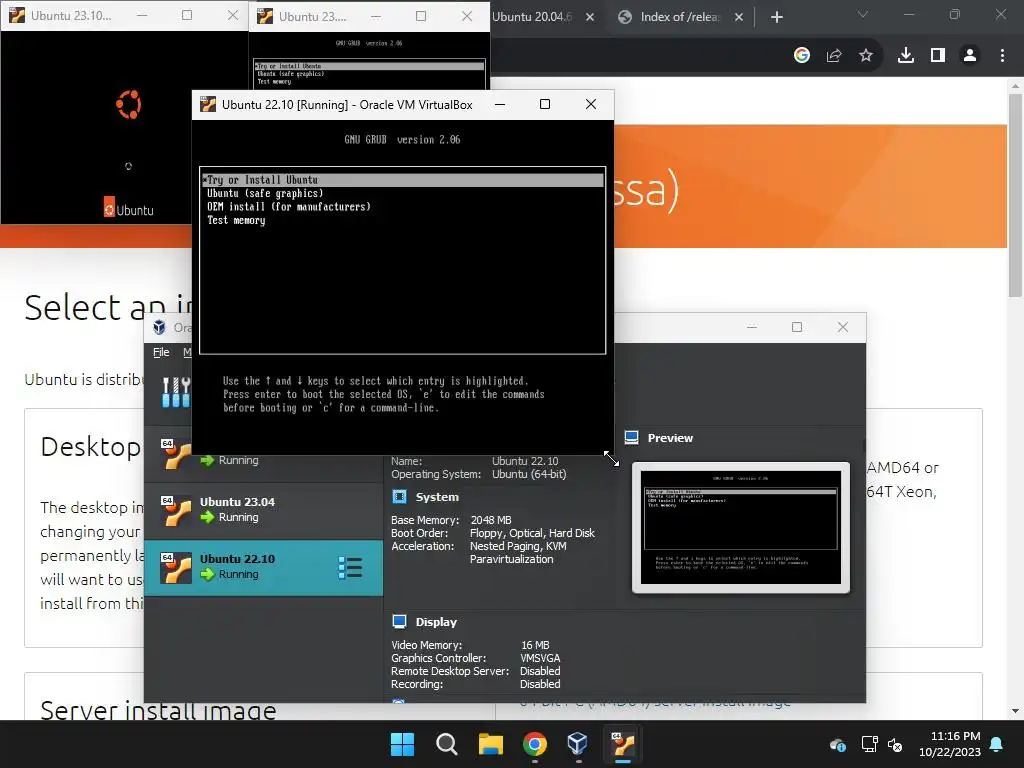The height and width of the screenshot is (768, 1024).
Task: Open Windows taskbar Search
Action: click(447, 744)
